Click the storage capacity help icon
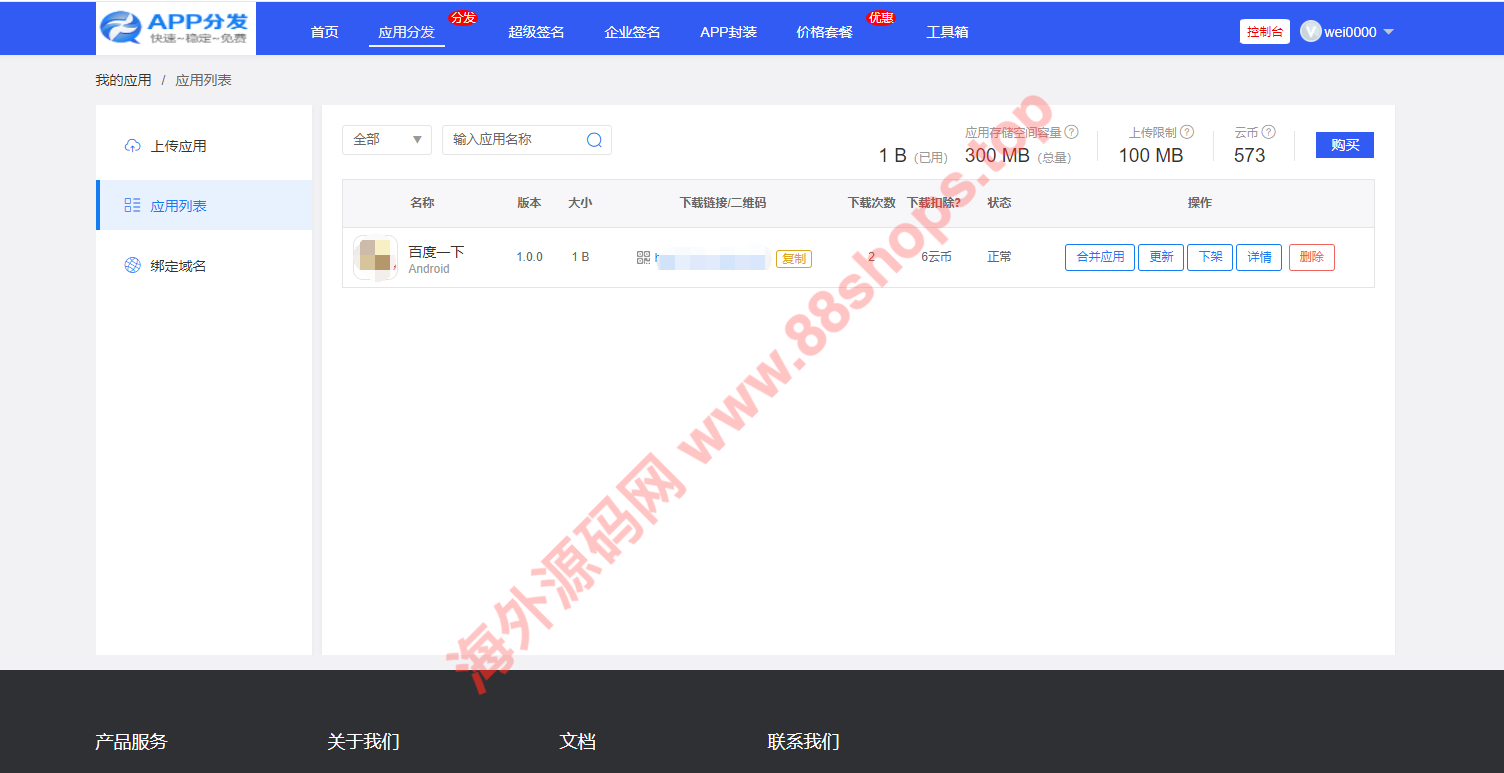Screen dimensions: 1504x773 click(1071, 132)
